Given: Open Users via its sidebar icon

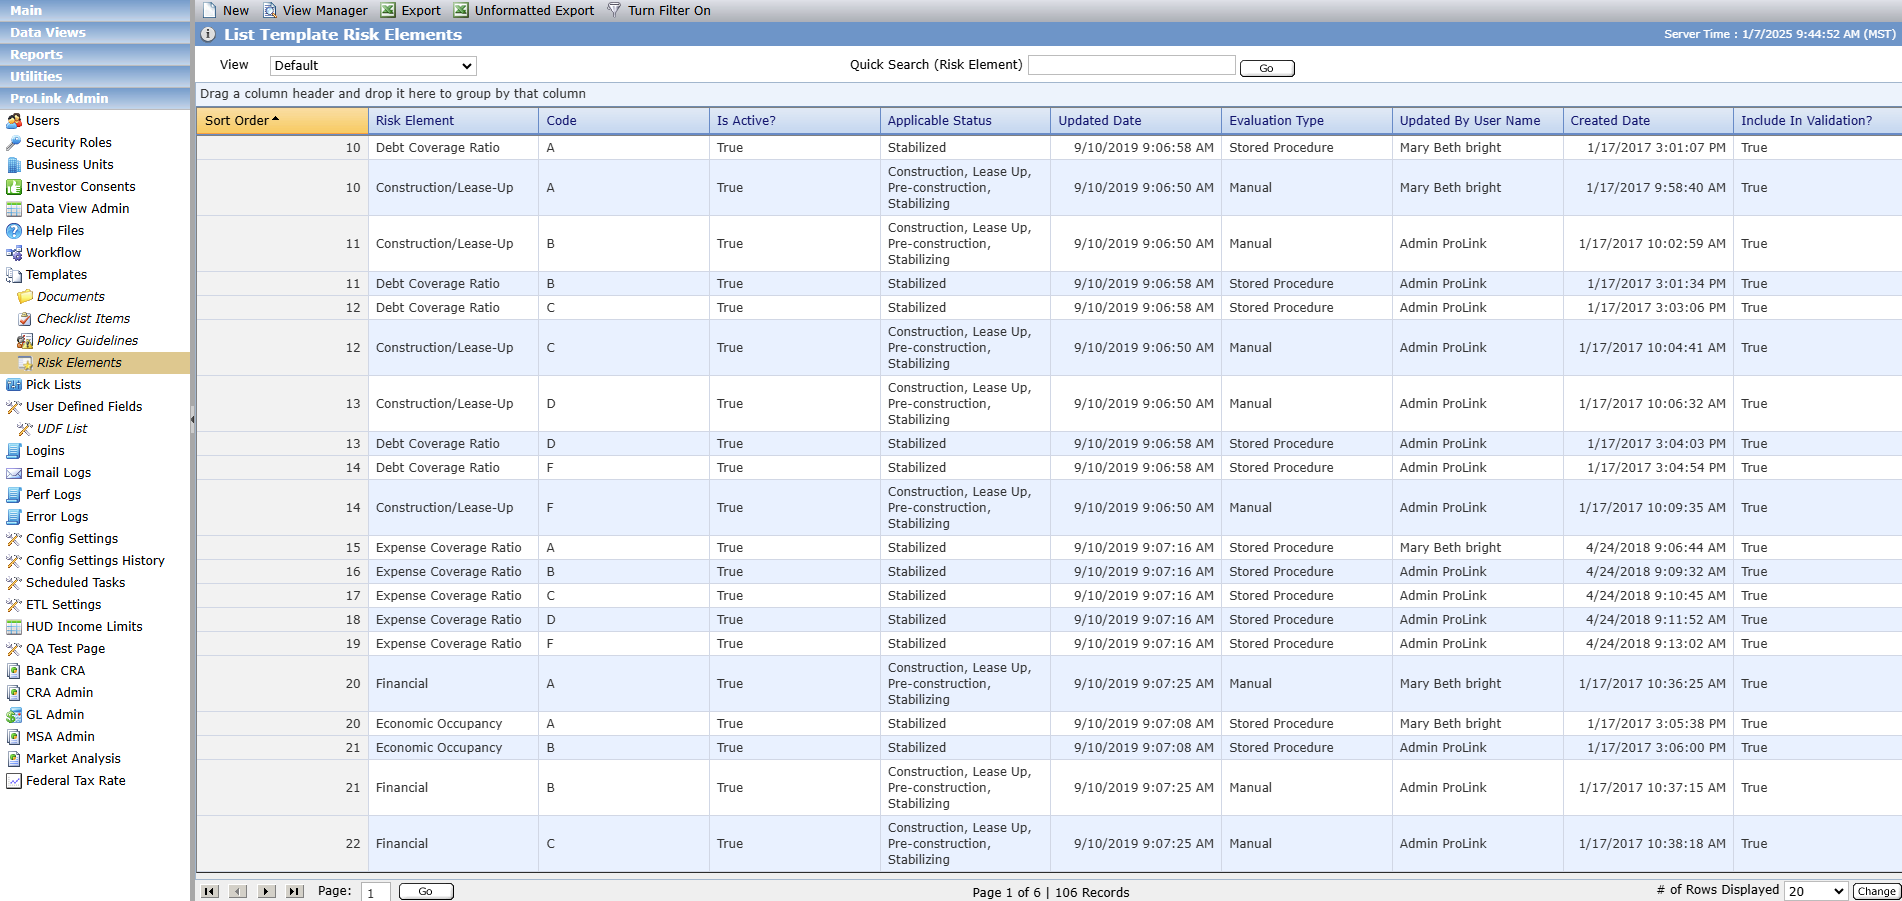Looking at the screenshot, I should [x=14, y=121].
